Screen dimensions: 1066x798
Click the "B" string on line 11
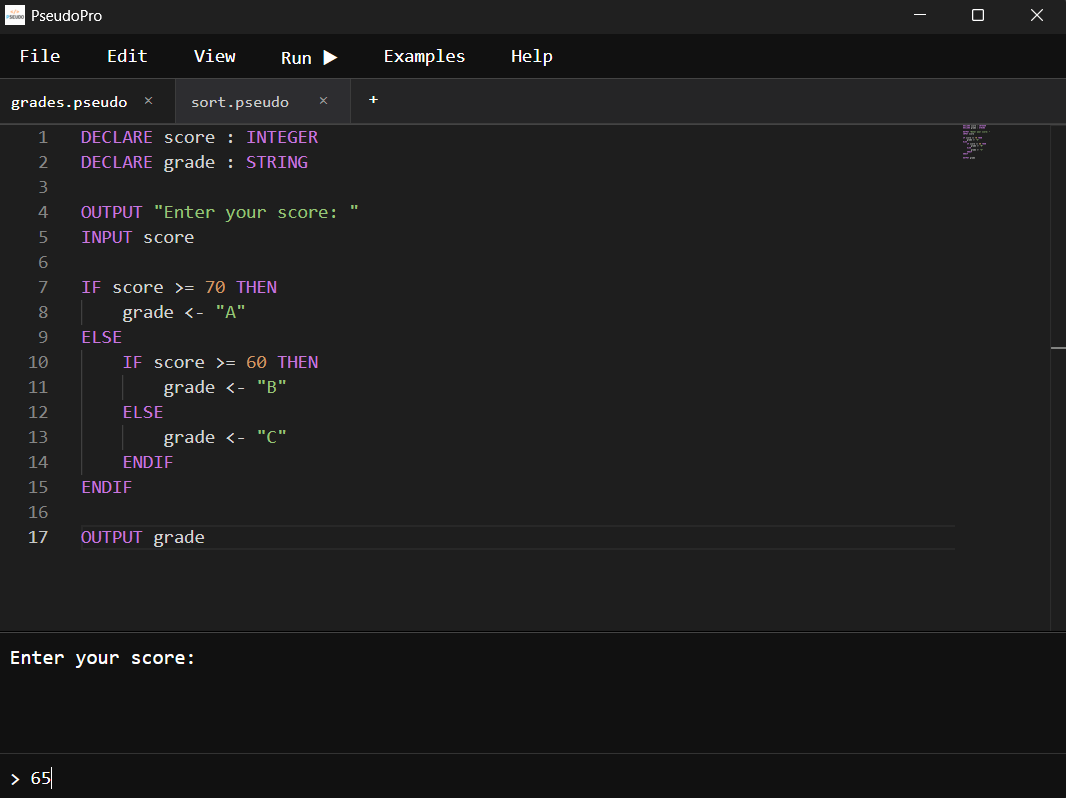272,387
